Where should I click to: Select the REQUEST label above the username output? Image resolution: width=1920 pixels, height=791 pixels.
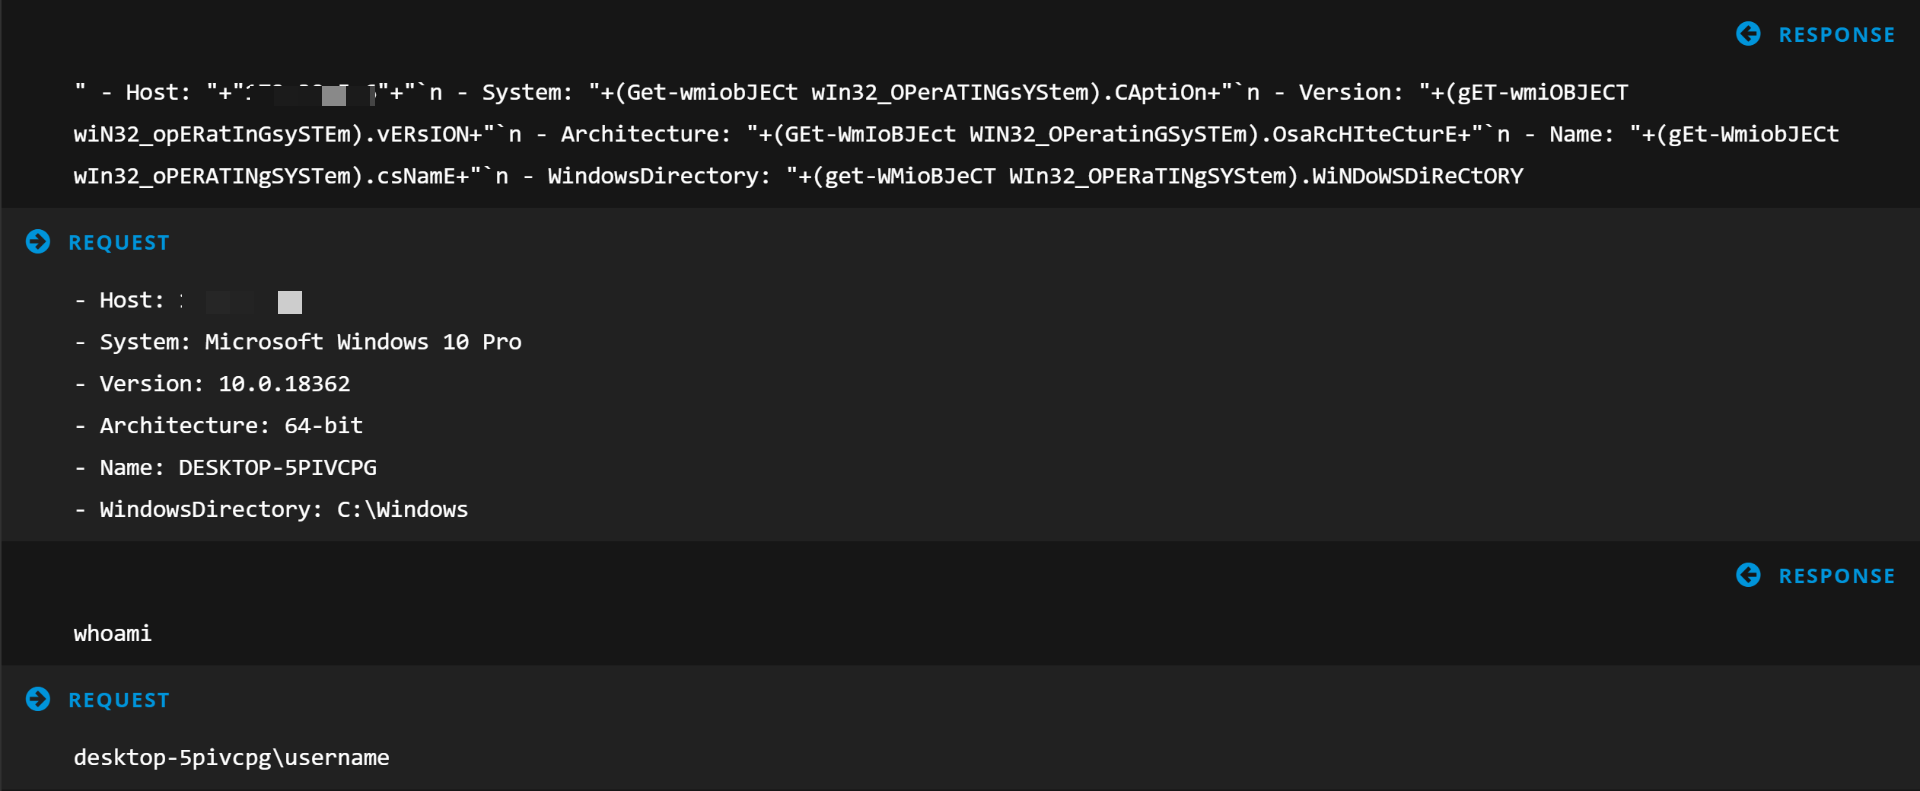[x=119, y=700]
